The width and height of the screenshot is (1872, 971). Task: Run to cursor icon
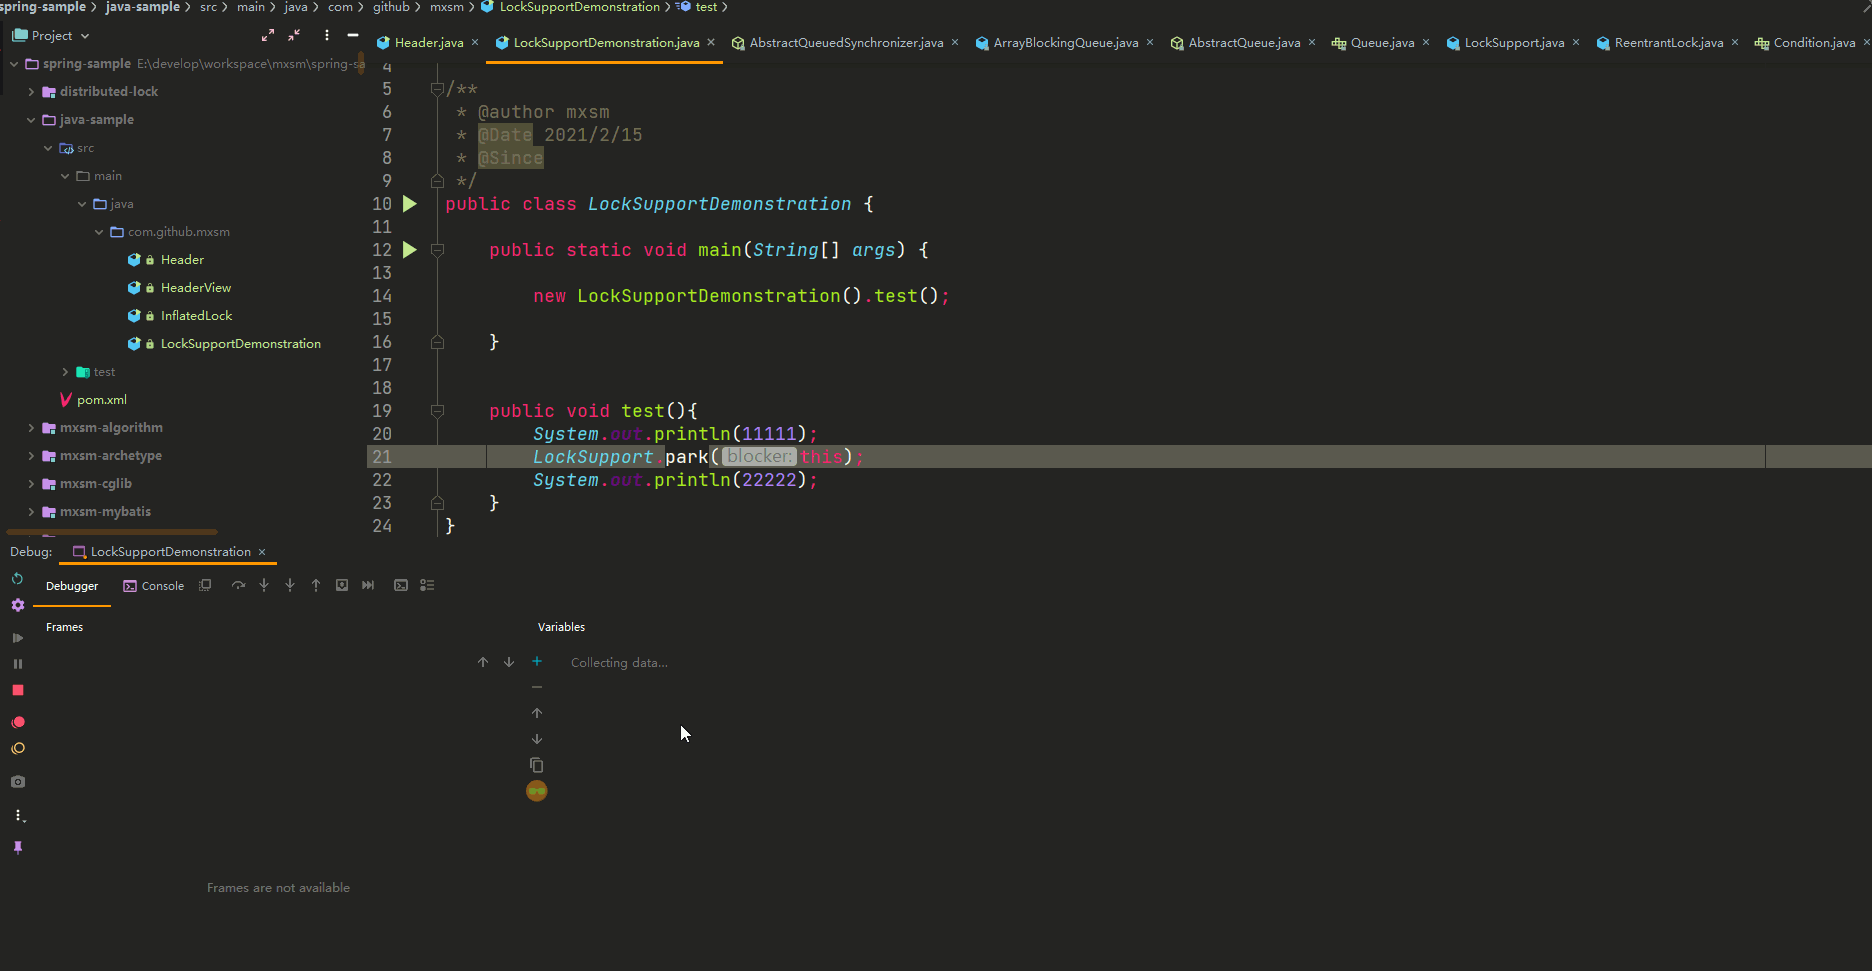coord(368,586)
